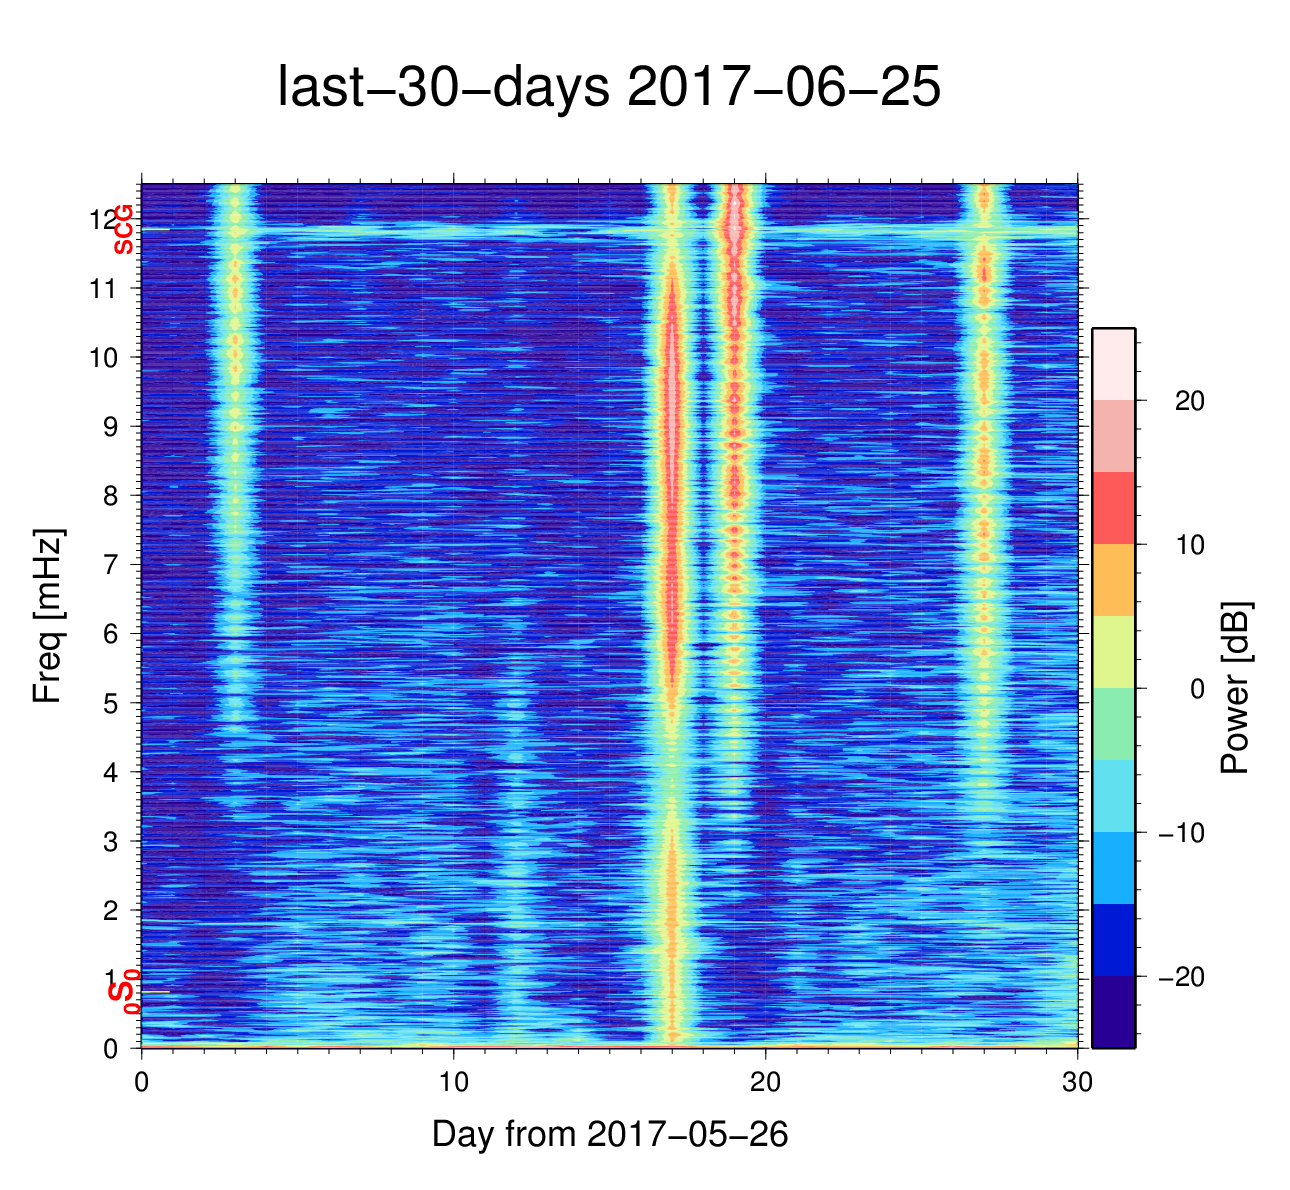The image size is (1290, 1190).
Task: Click the red 'SCG' marker label
Action: point(123,229)
